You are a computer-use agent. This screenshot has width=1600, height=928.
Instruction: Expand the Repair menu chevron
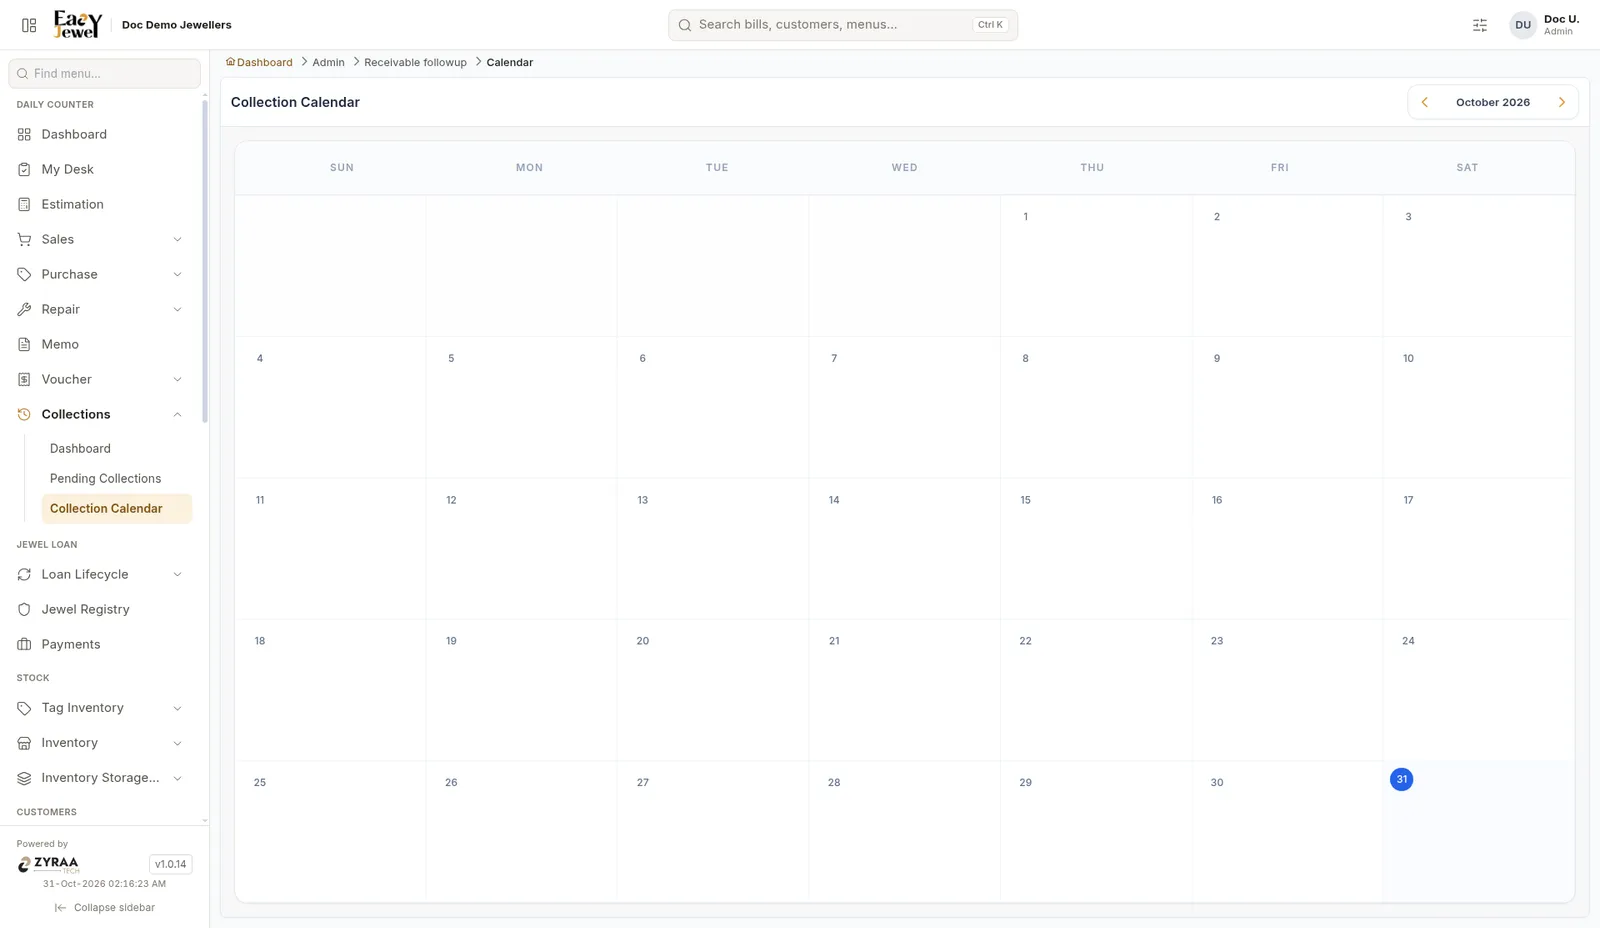tap(177, 309)
